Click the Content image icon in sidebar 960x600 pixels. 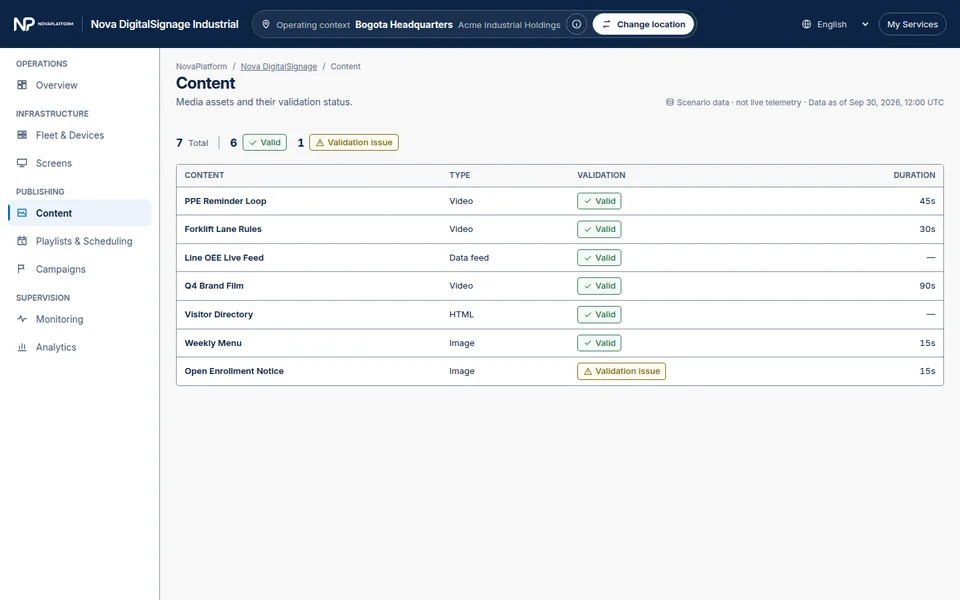pyautogui.click(x=22, y=213)
